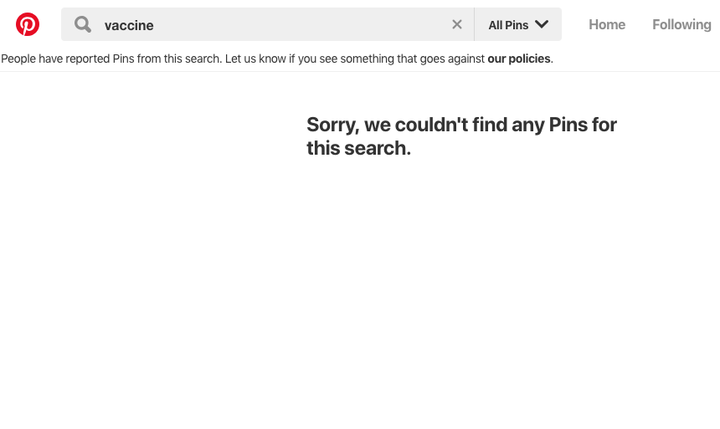This screenshot has width=720, height=429.
Task: Click the "Sorry, we couldn't find any Pins" heading
Action: (x=461, y=136)
